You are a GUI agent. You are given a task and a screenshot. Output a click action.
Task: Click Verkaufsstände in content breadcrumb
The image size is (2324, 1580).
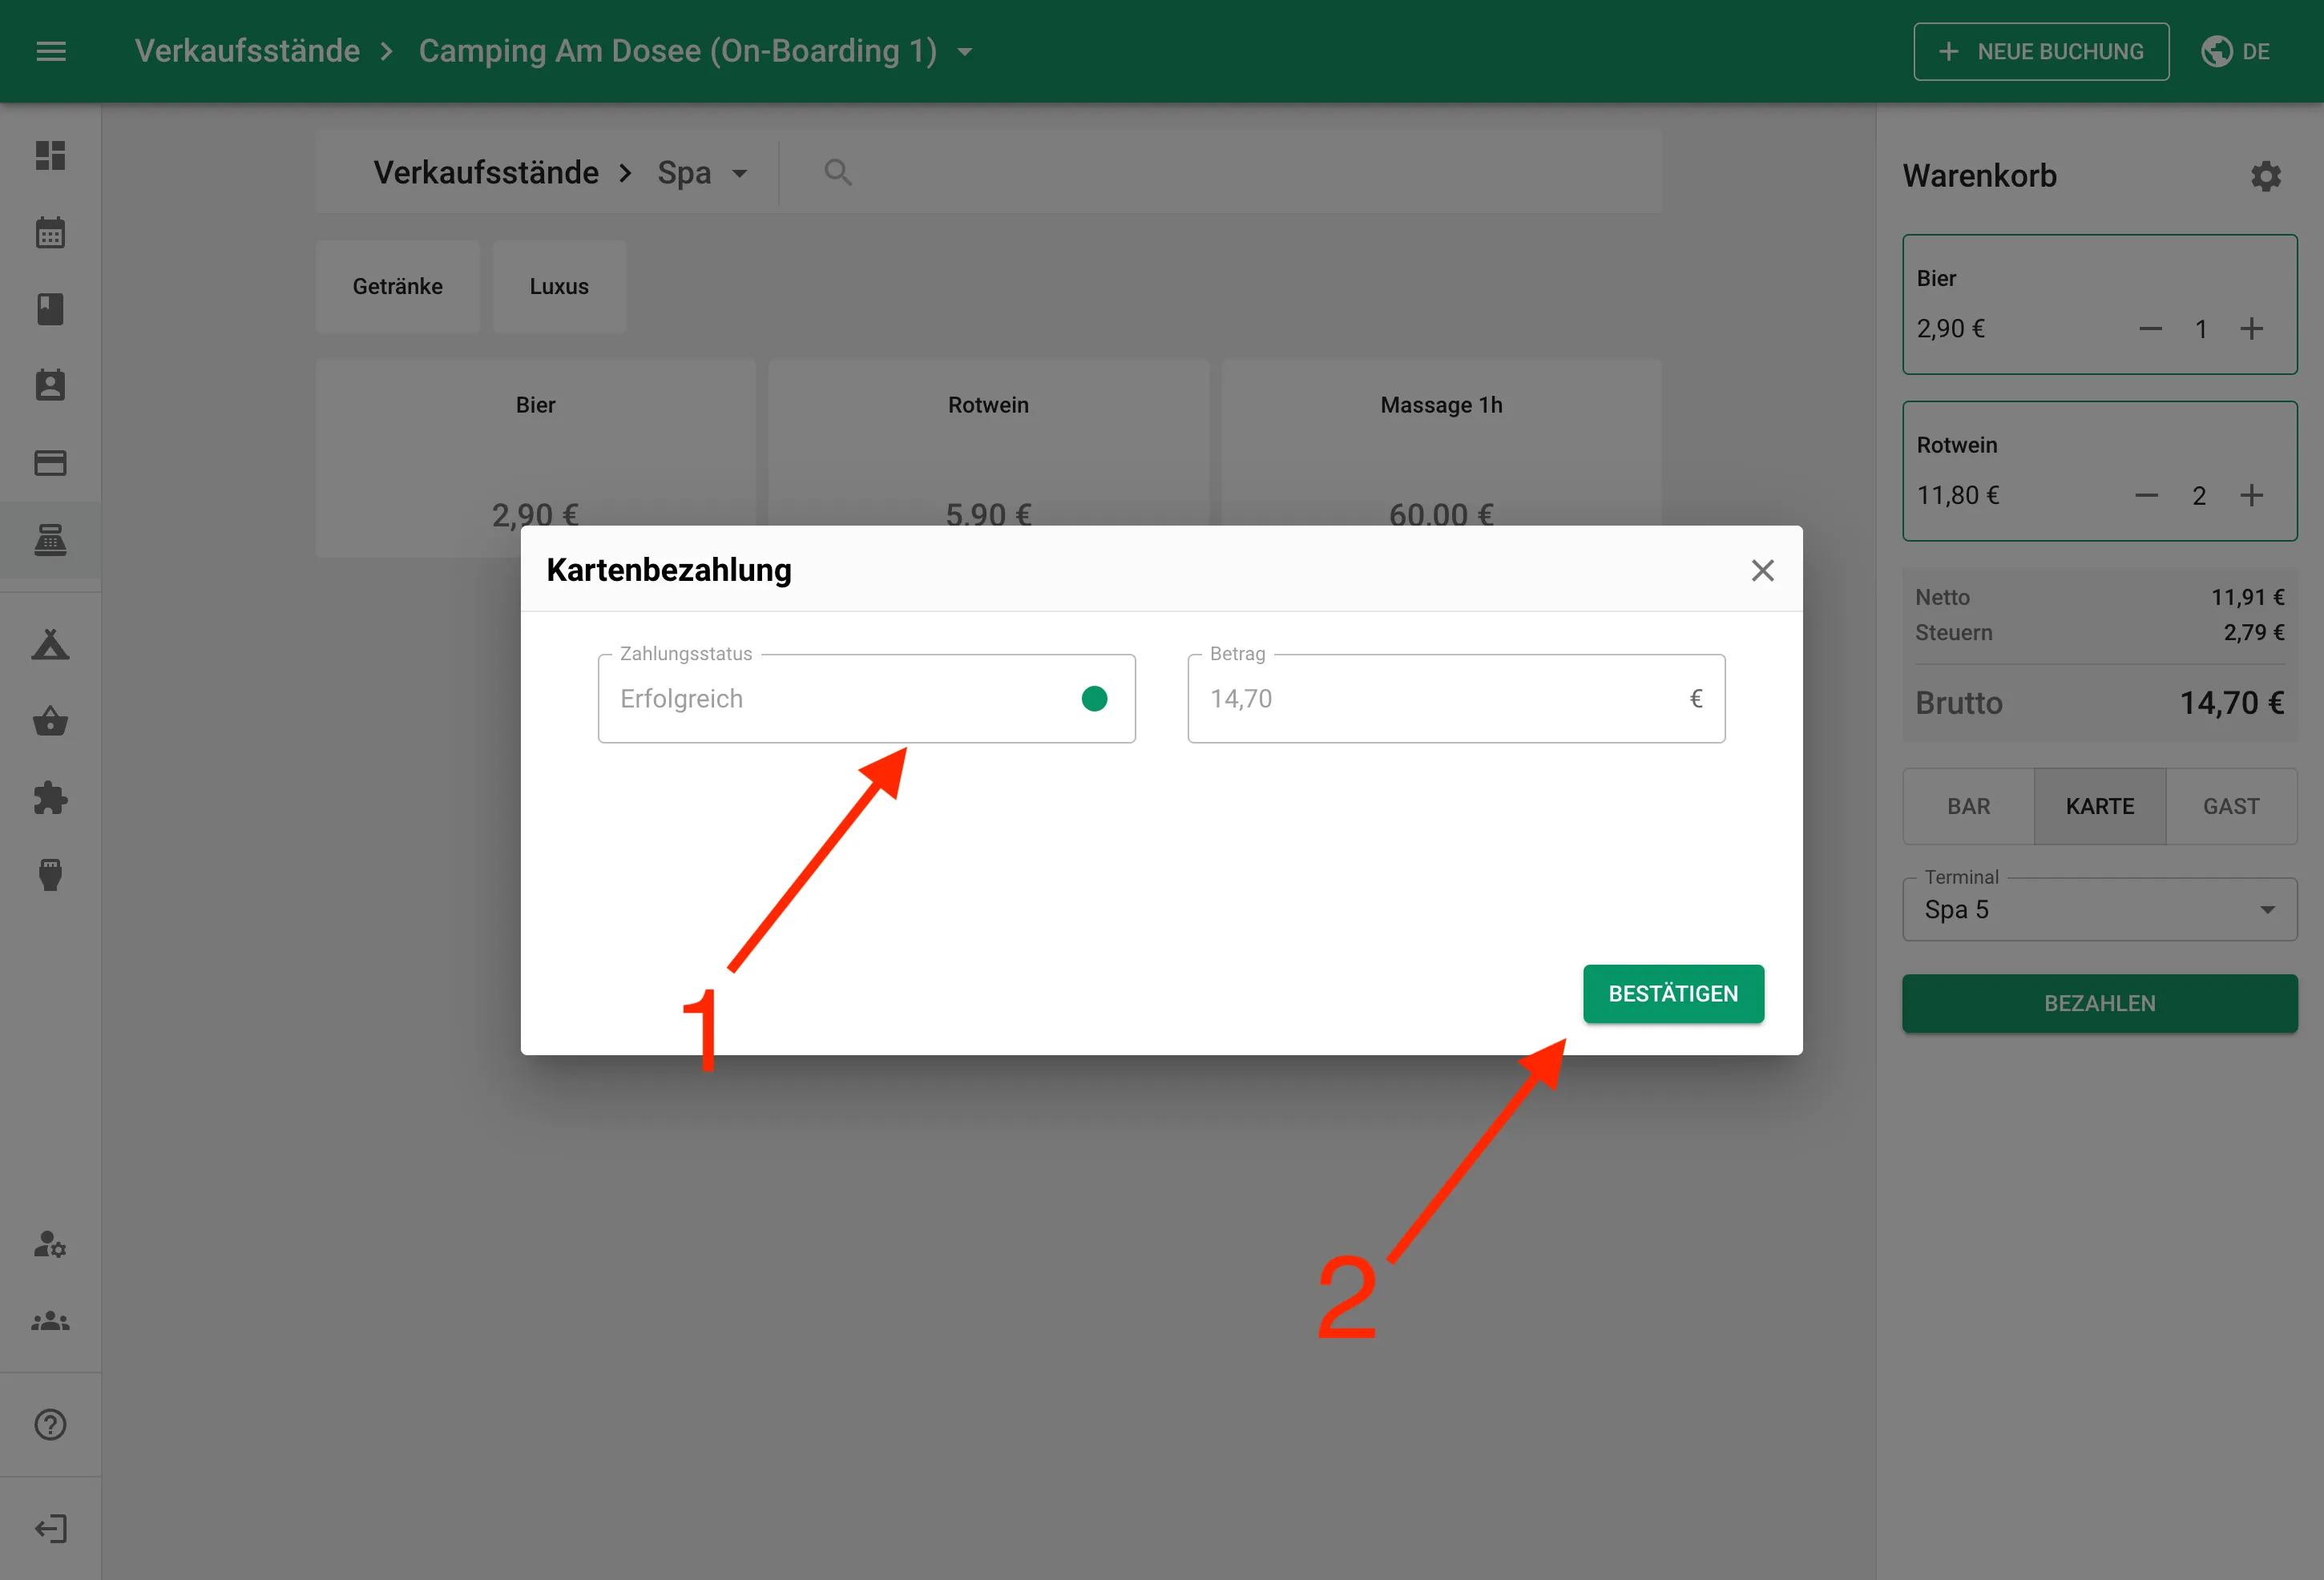click(486, 173)
